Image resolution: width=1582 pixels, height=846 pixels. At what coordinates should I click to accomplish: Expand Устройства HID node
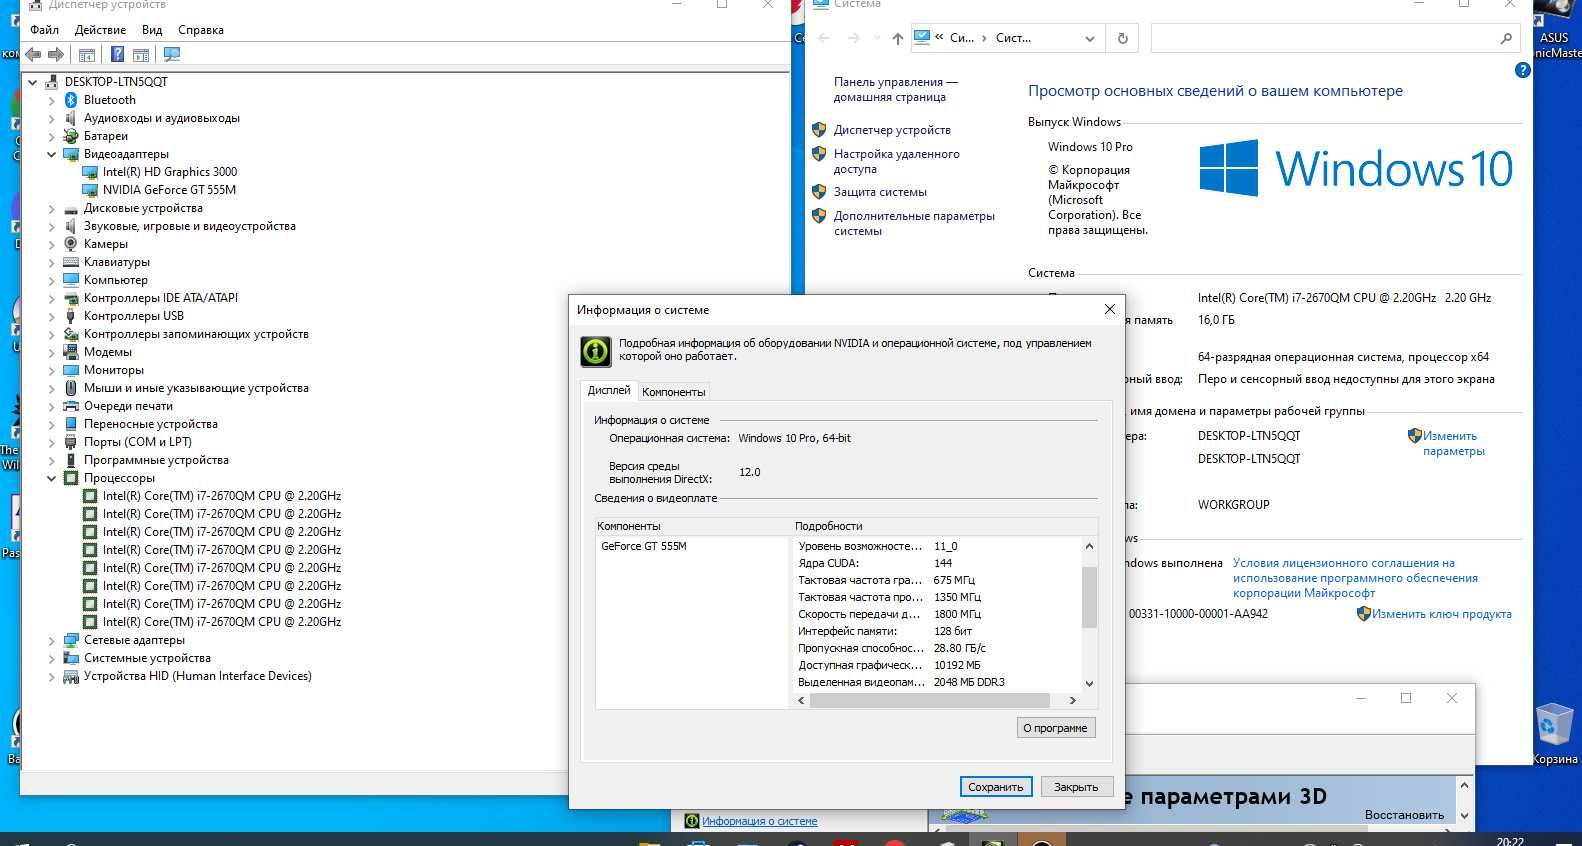(x=52, y=676)
